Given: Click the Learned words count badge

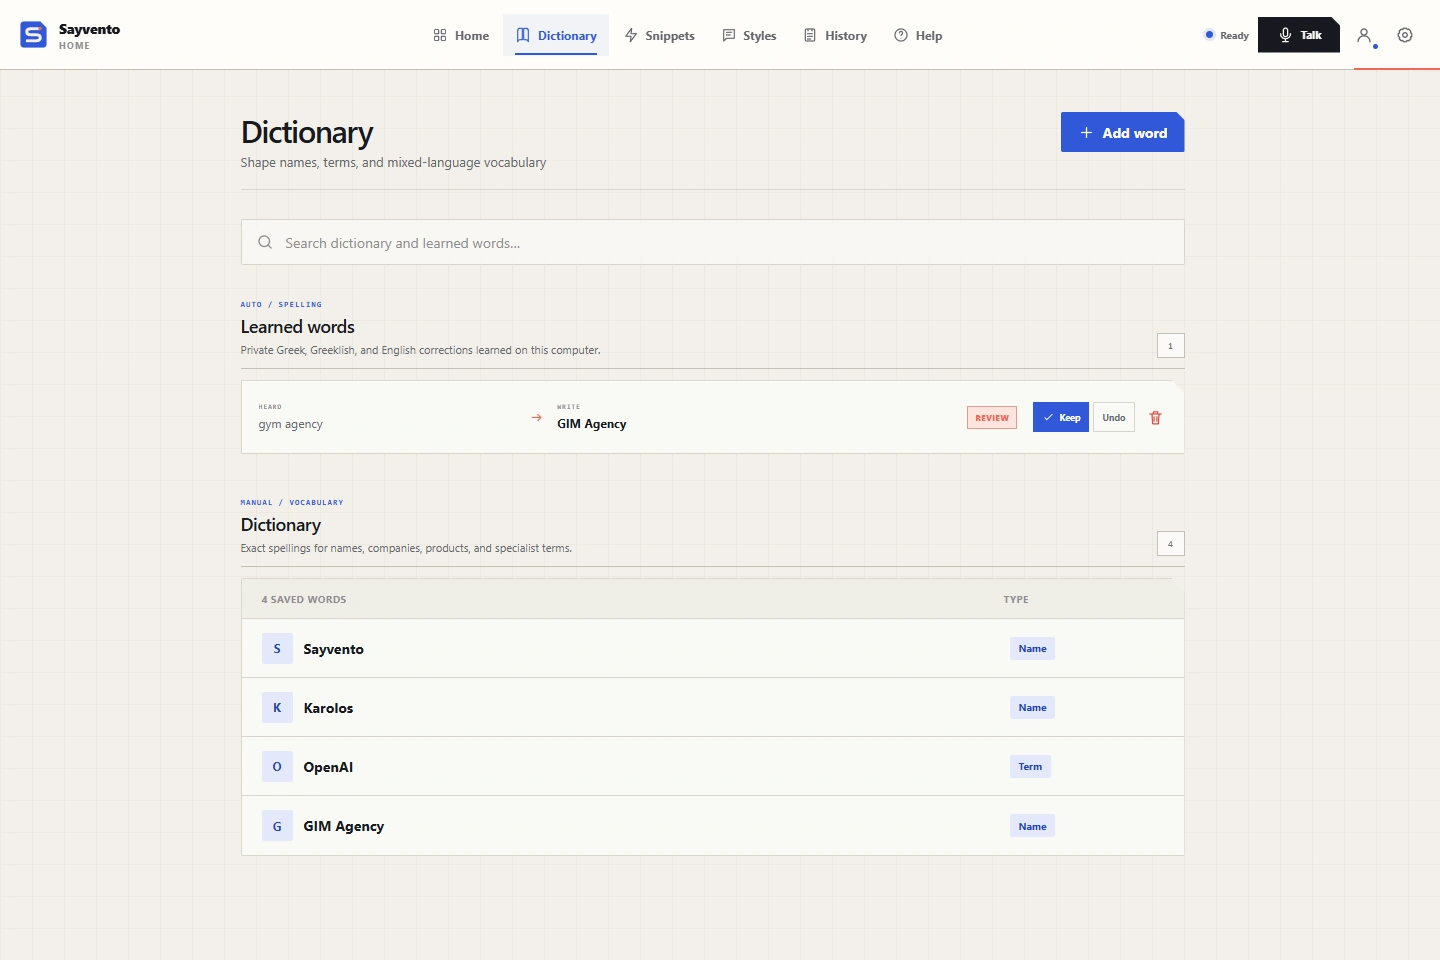Looking at the screenshot, I should [x=1170, y=346].
